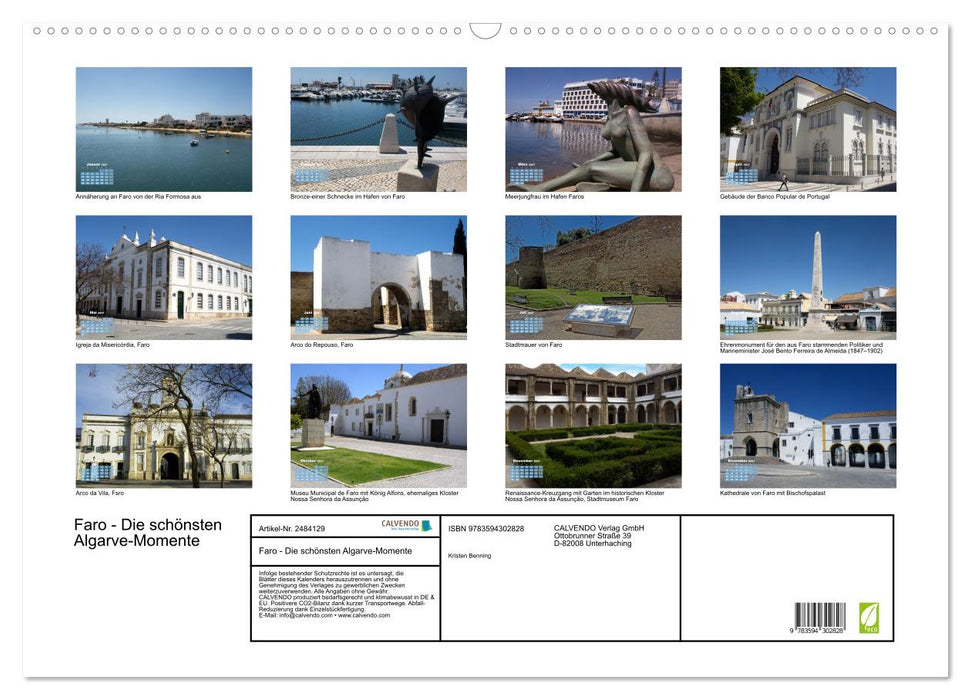Click the info@calvendo.com email line
Image resolution: width=971 pixels, height=700 pixels.
(x=324, y=615)
